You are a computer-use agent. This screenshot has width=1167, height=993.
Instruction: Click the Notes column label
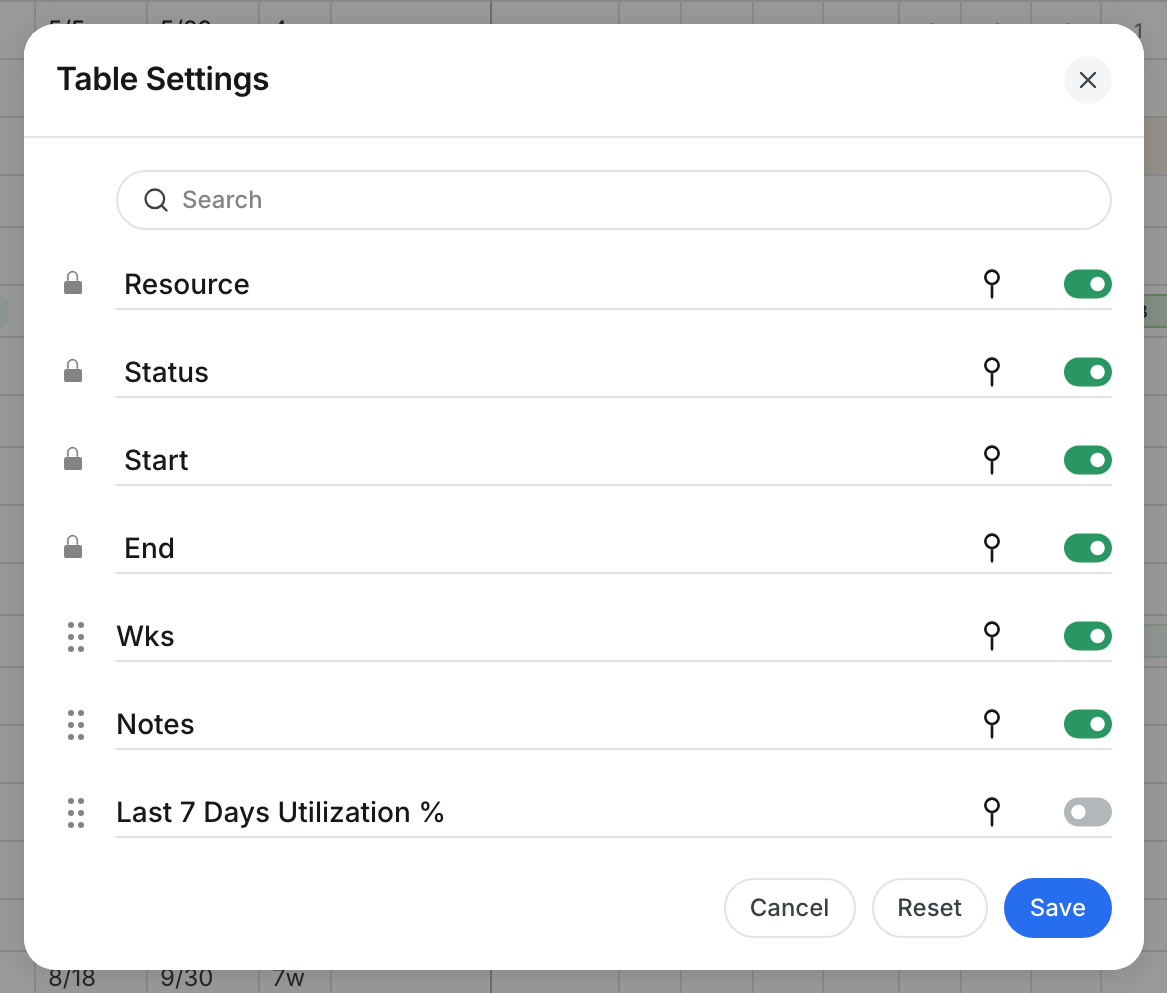click(156, 724)
